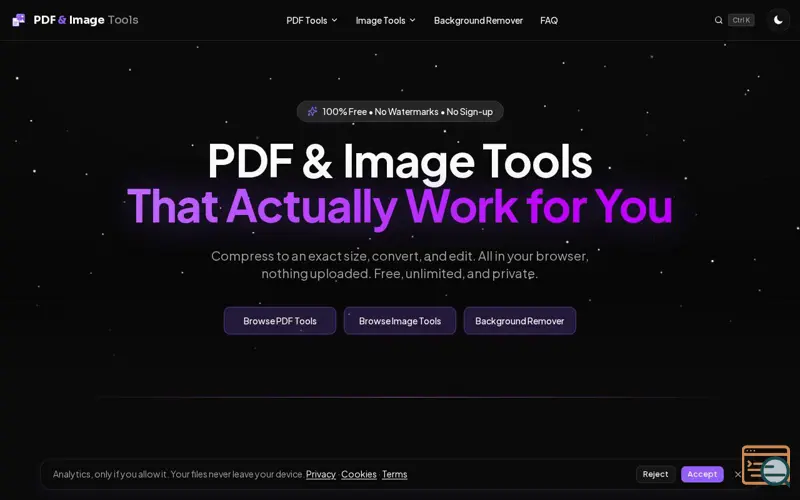Click the 'Compress to an exact size' description
The height and width of the screenshot is (500, 800).
pyautogui.click(x=400, y=265)
